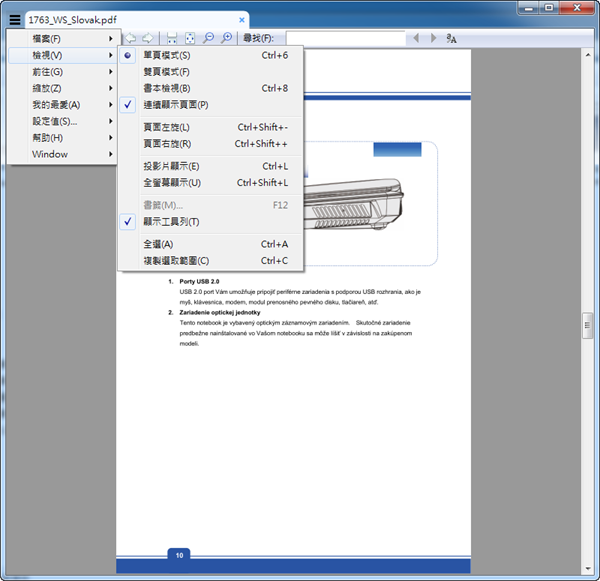Image resolution: width=600 pixels, height=581 pixels.
Task: Click the page number 10 label
Action: [x=179, y=555]
